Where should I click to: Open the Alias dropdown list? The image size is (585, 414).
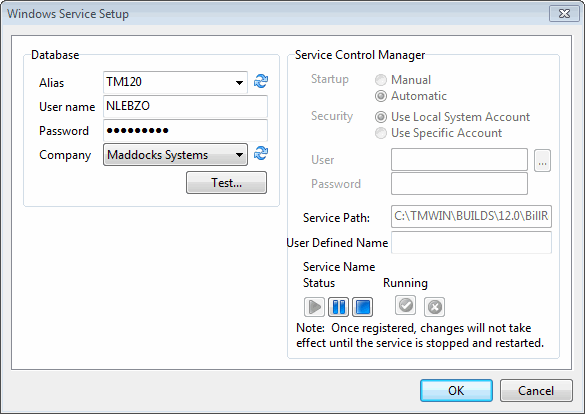click(x=239, y=82)
